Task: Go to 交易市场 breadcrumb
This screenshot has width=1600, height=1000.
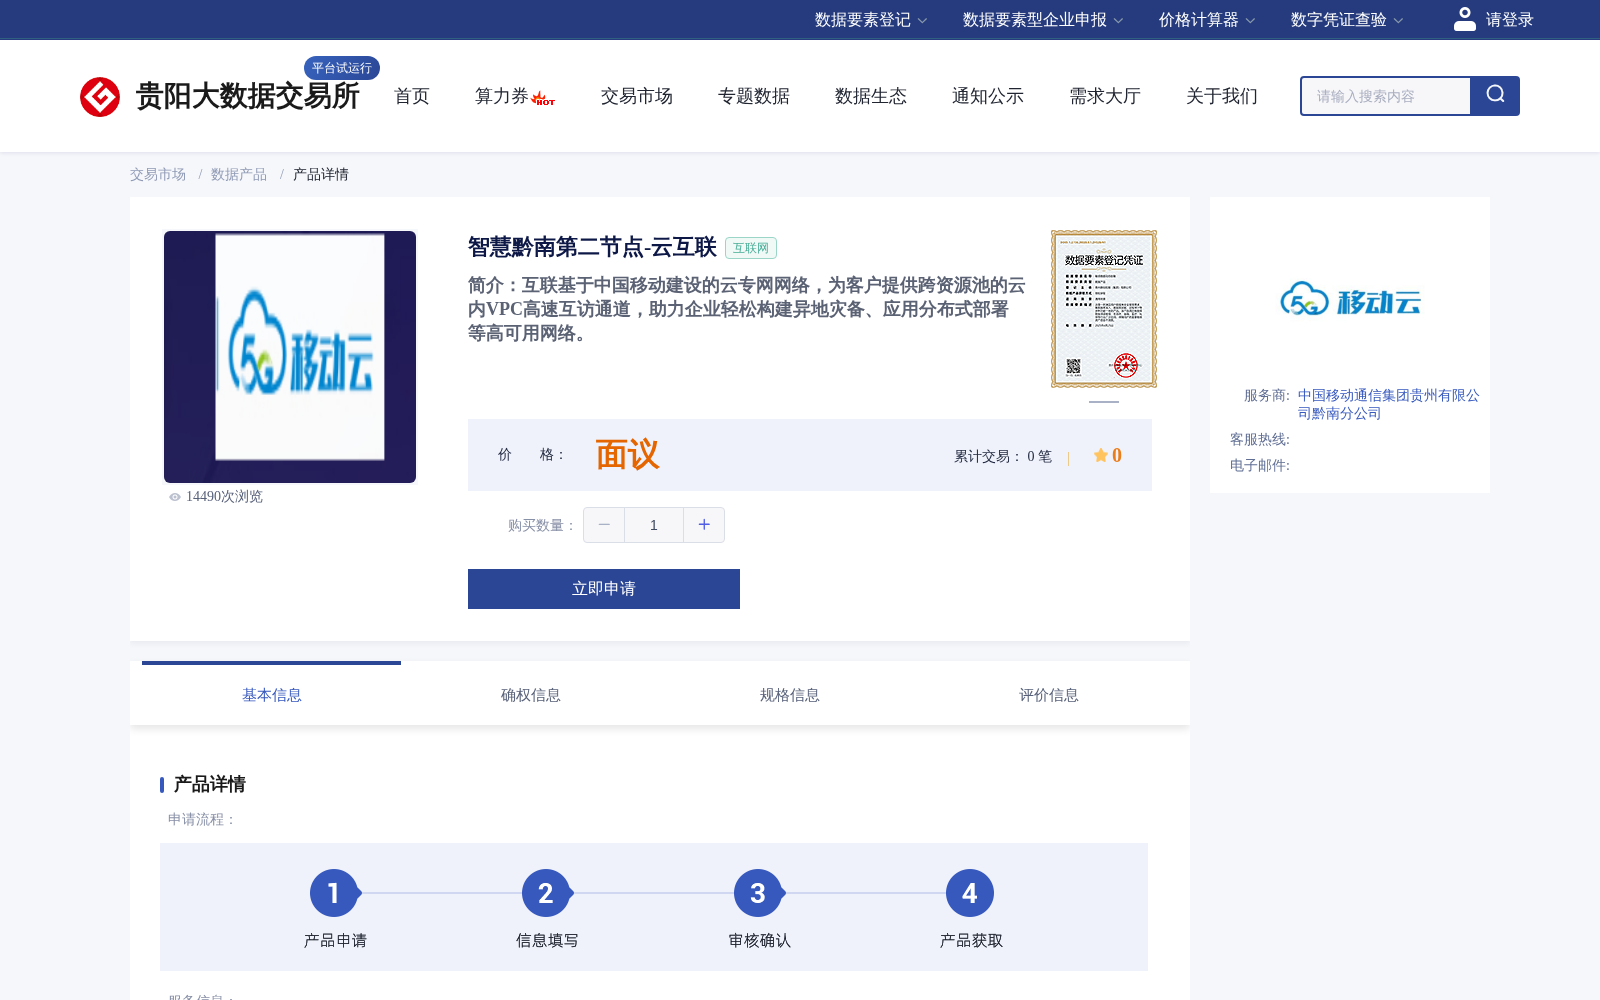Action: pos(158,174)
